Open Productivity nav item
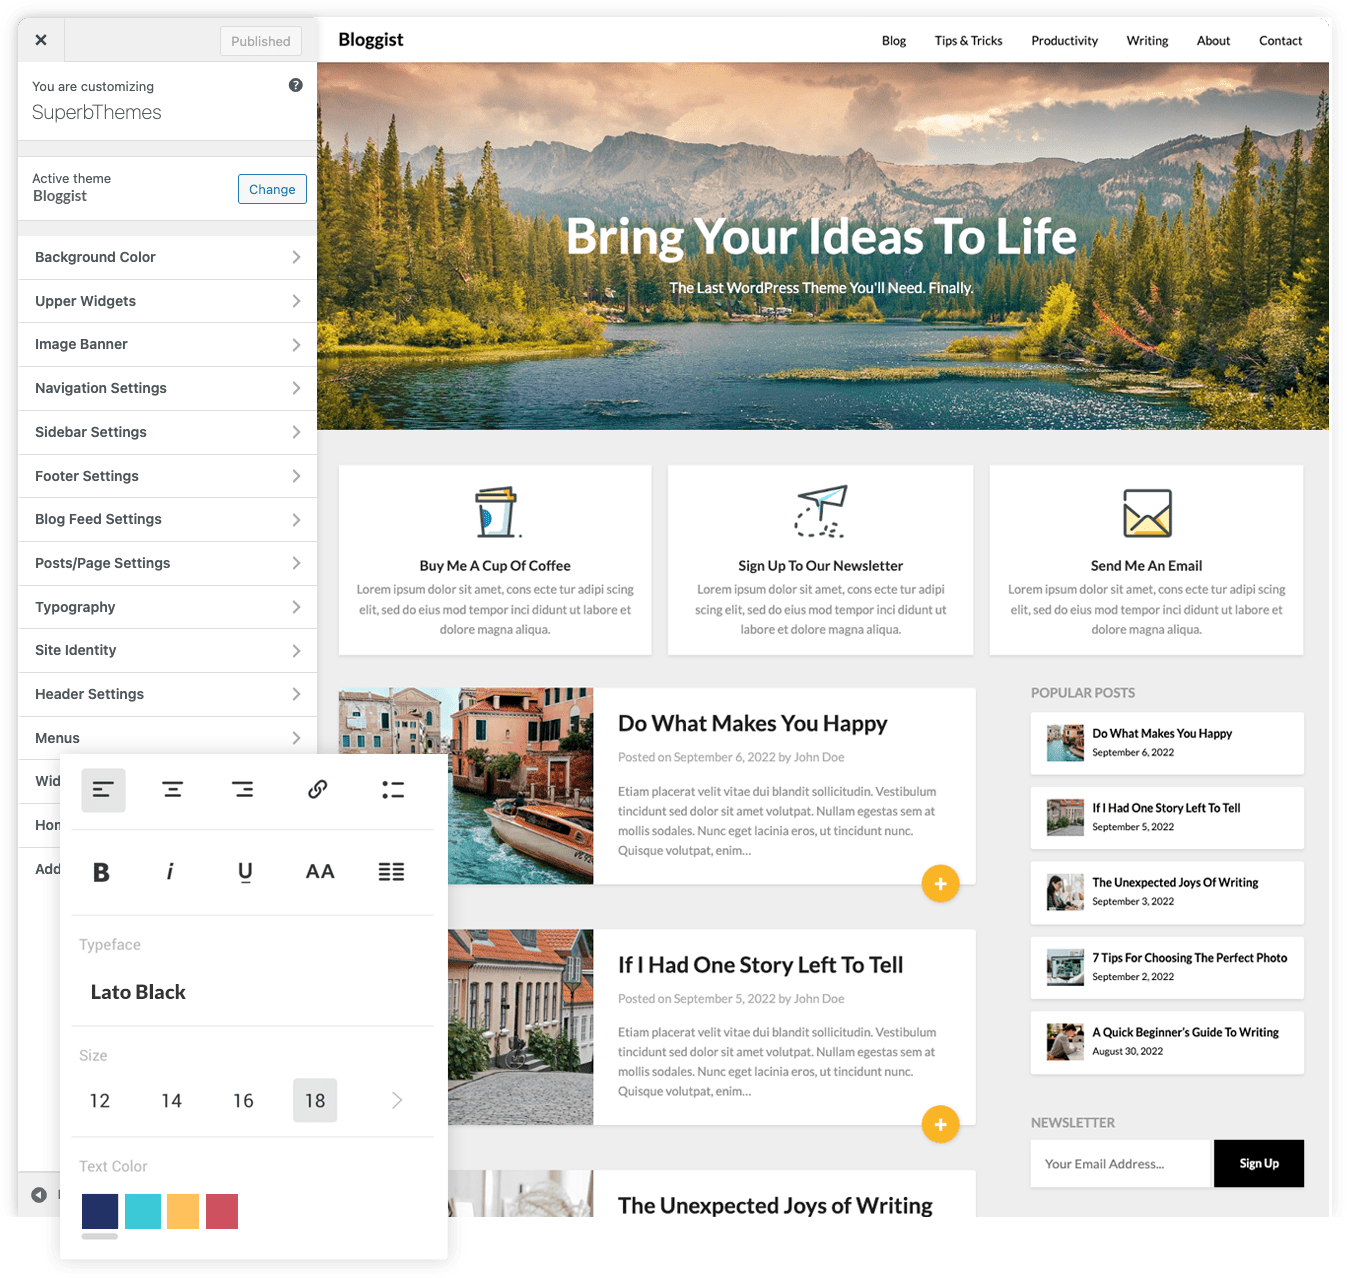This screenshot has height=1278, width=1347. tap(1064, 41)
